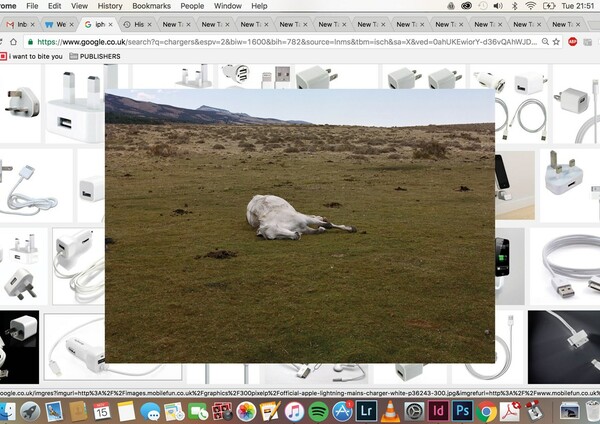Close the Google 'iph' tab
The width and height of the screenshot is (600, 424).
(x=111, y=24)
